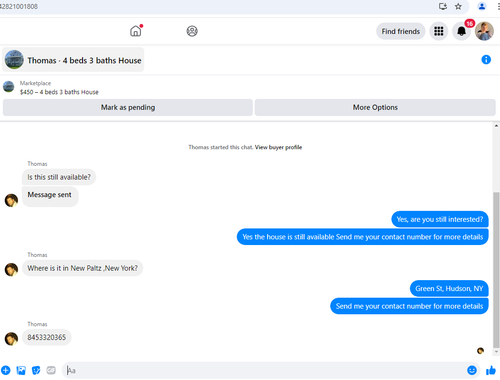Click Mark as pending button

point(128,107)
